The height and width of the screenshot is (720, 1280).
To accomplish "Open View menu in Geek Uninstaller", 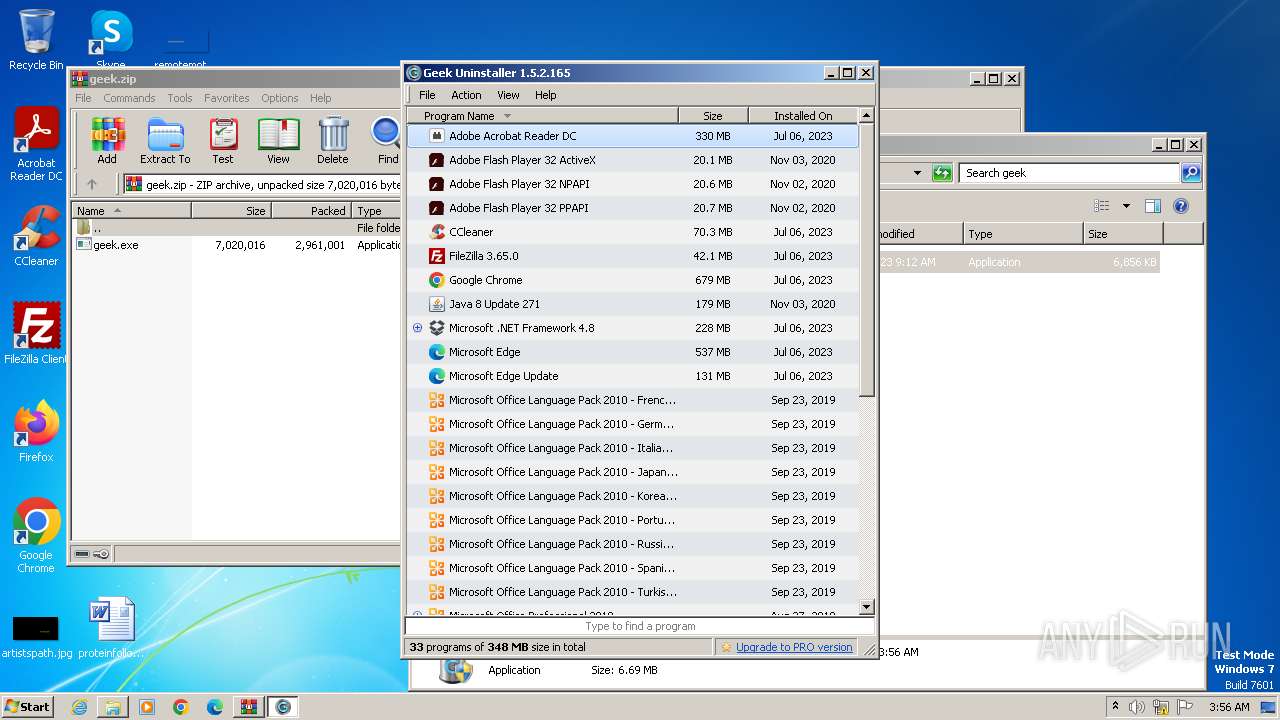I will (508, 95).
